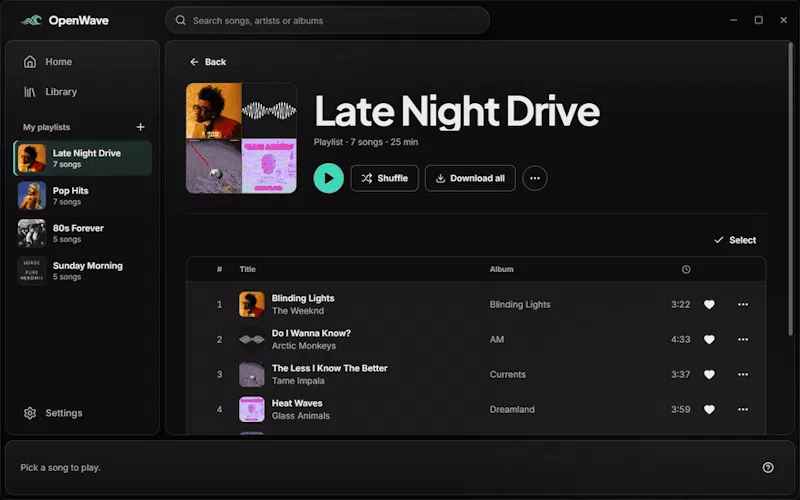Unlike Blinding Lights via heart icon
This screenshot has width=800, height=500.
(x=709, y=305)
